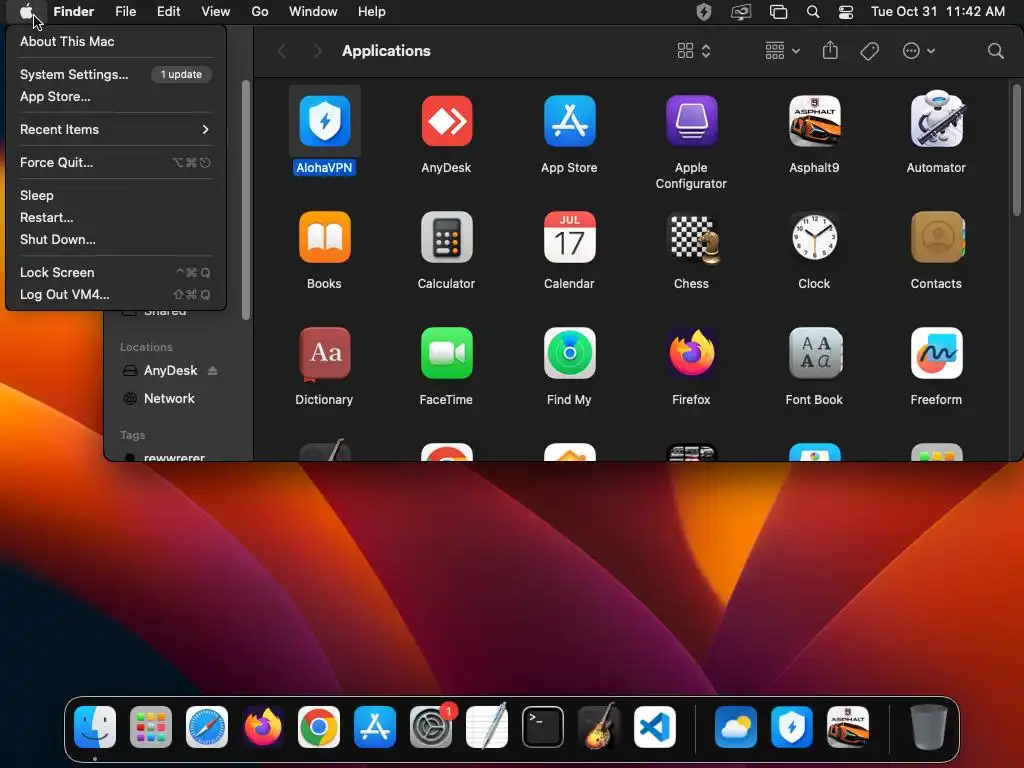The height and width of the screenshot is (768, 1024).
Task: Expand Recent Items submenu
Action: pyautogui.click(x=116, y=129)
